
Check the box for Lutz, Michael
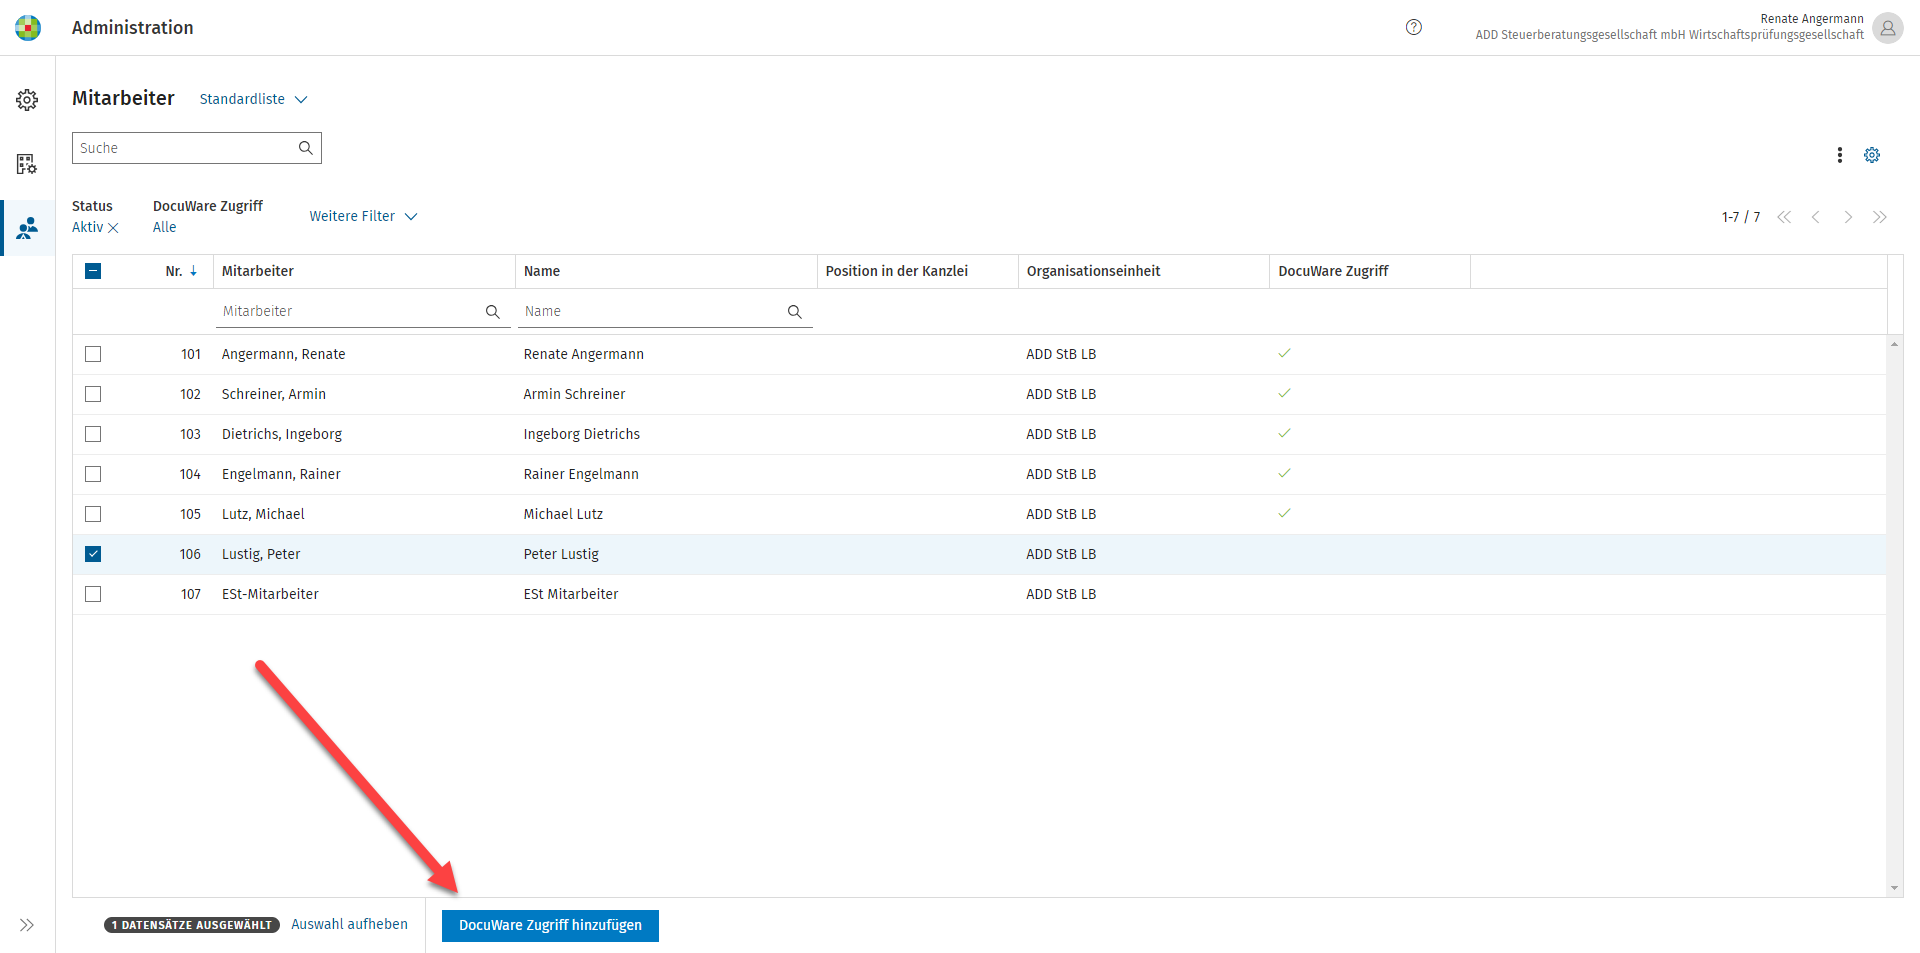[x=93, y=514]
